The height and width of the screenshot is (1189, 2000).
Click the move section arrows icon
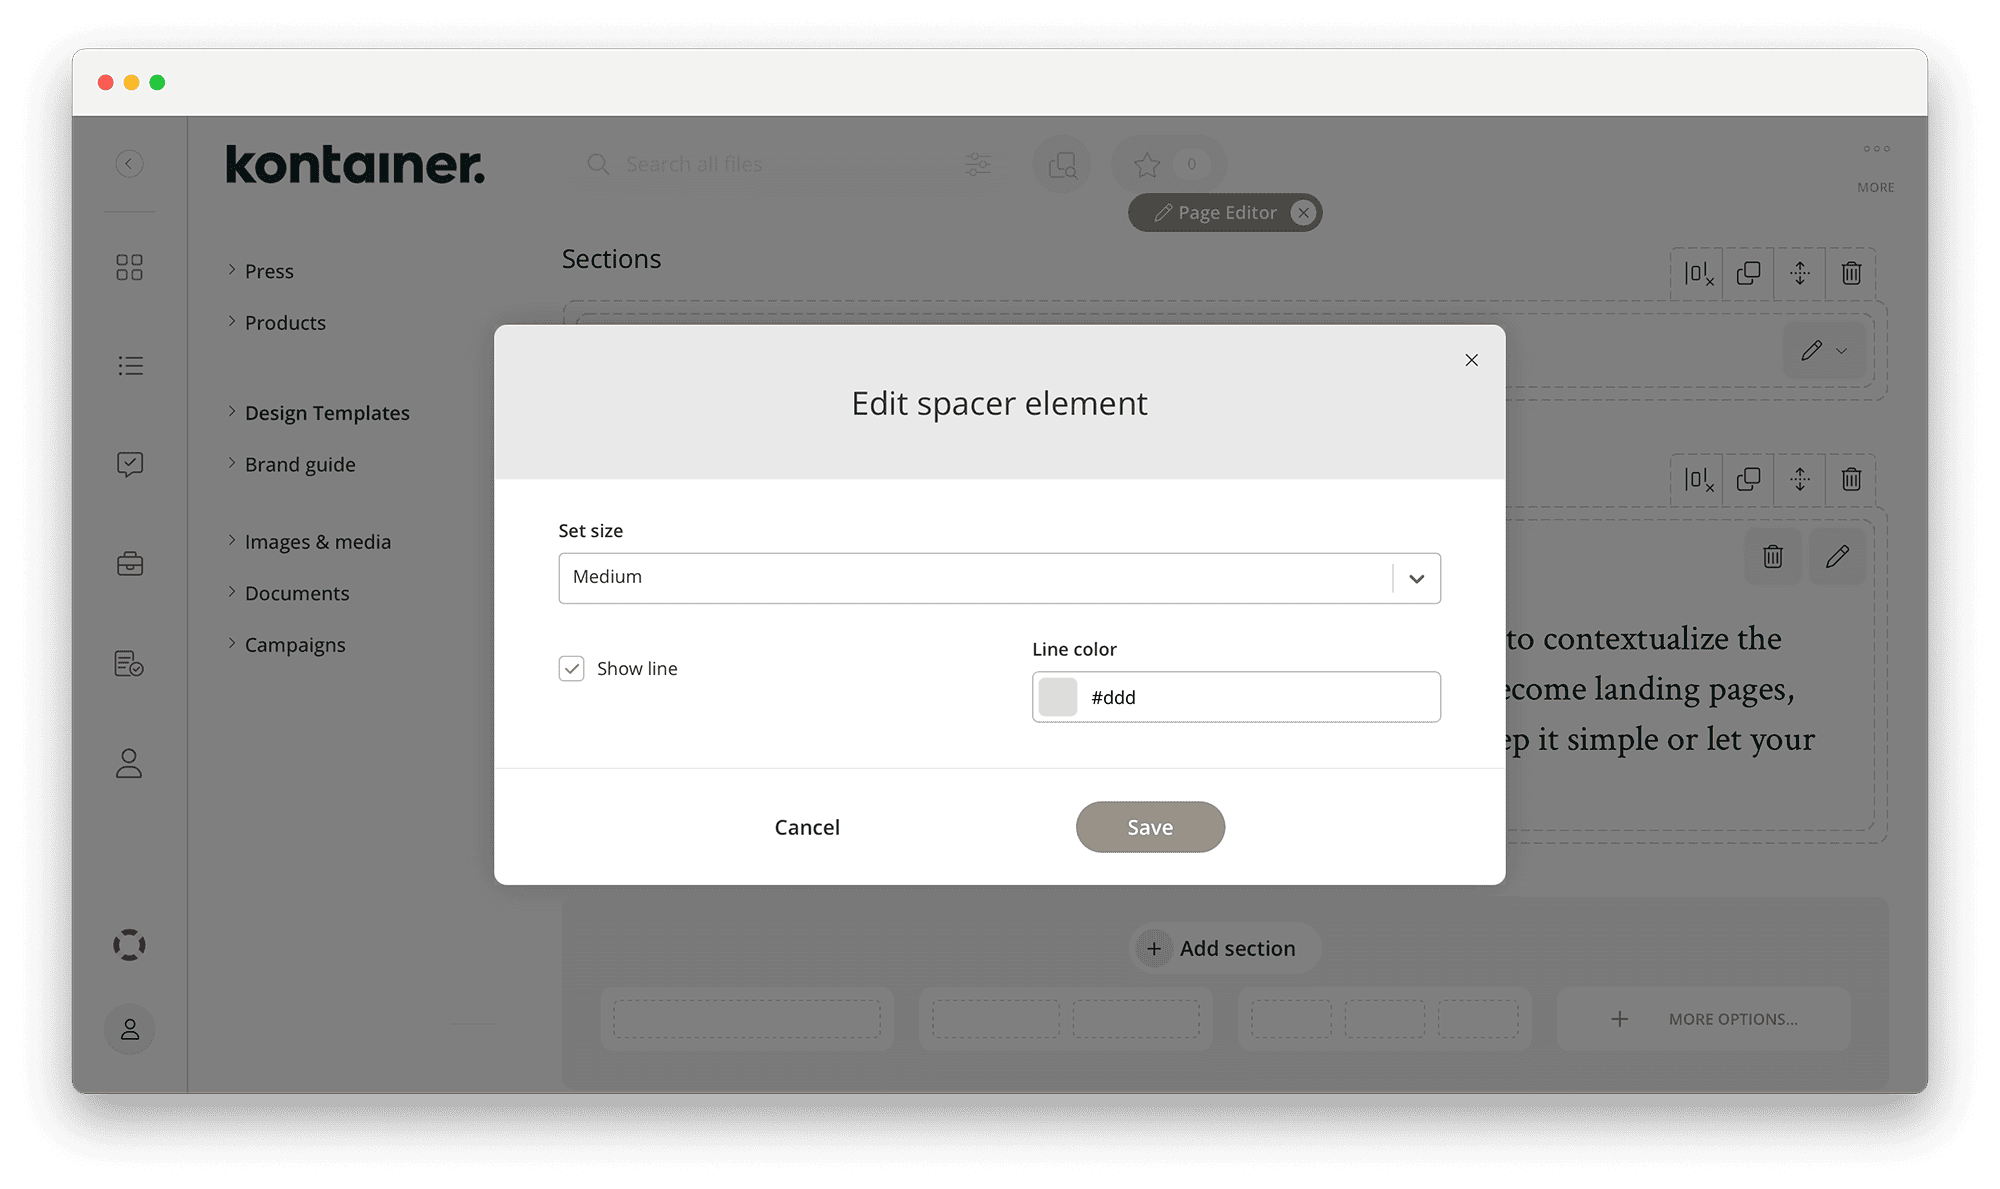[x=1799, y=273]
